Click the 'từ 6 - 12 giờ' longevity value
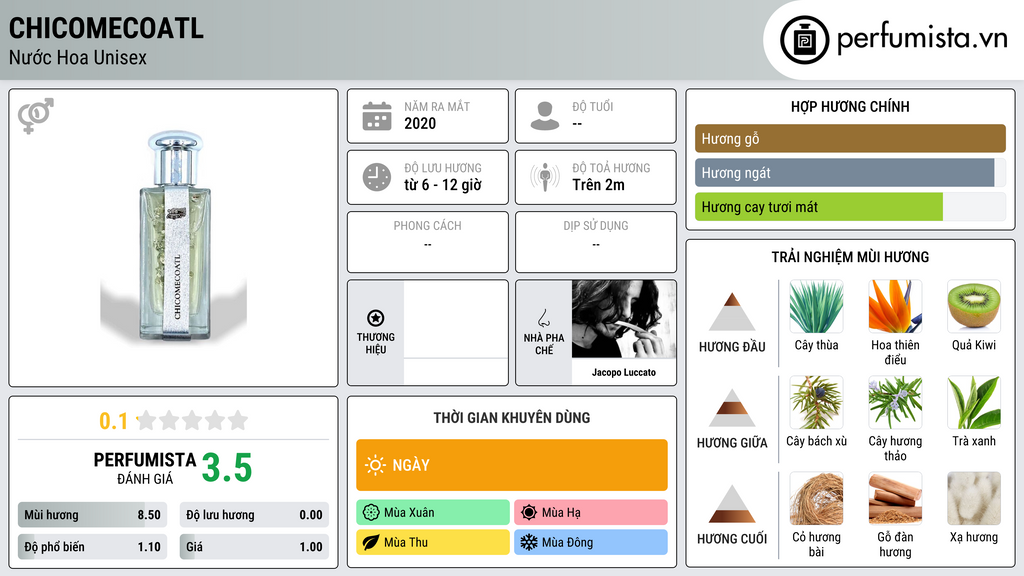The width and height of the screenshot is (1024, 576). [x=443, y=185]
